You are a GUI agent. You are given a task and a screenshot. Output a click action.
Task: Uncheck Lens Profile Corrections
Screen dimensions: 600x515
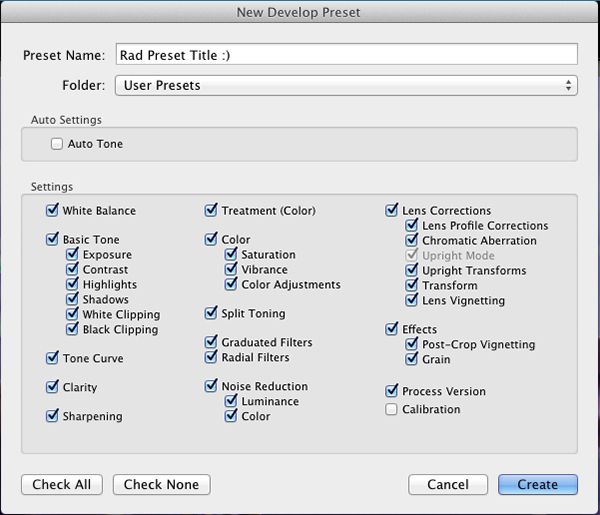pos(411,225)
